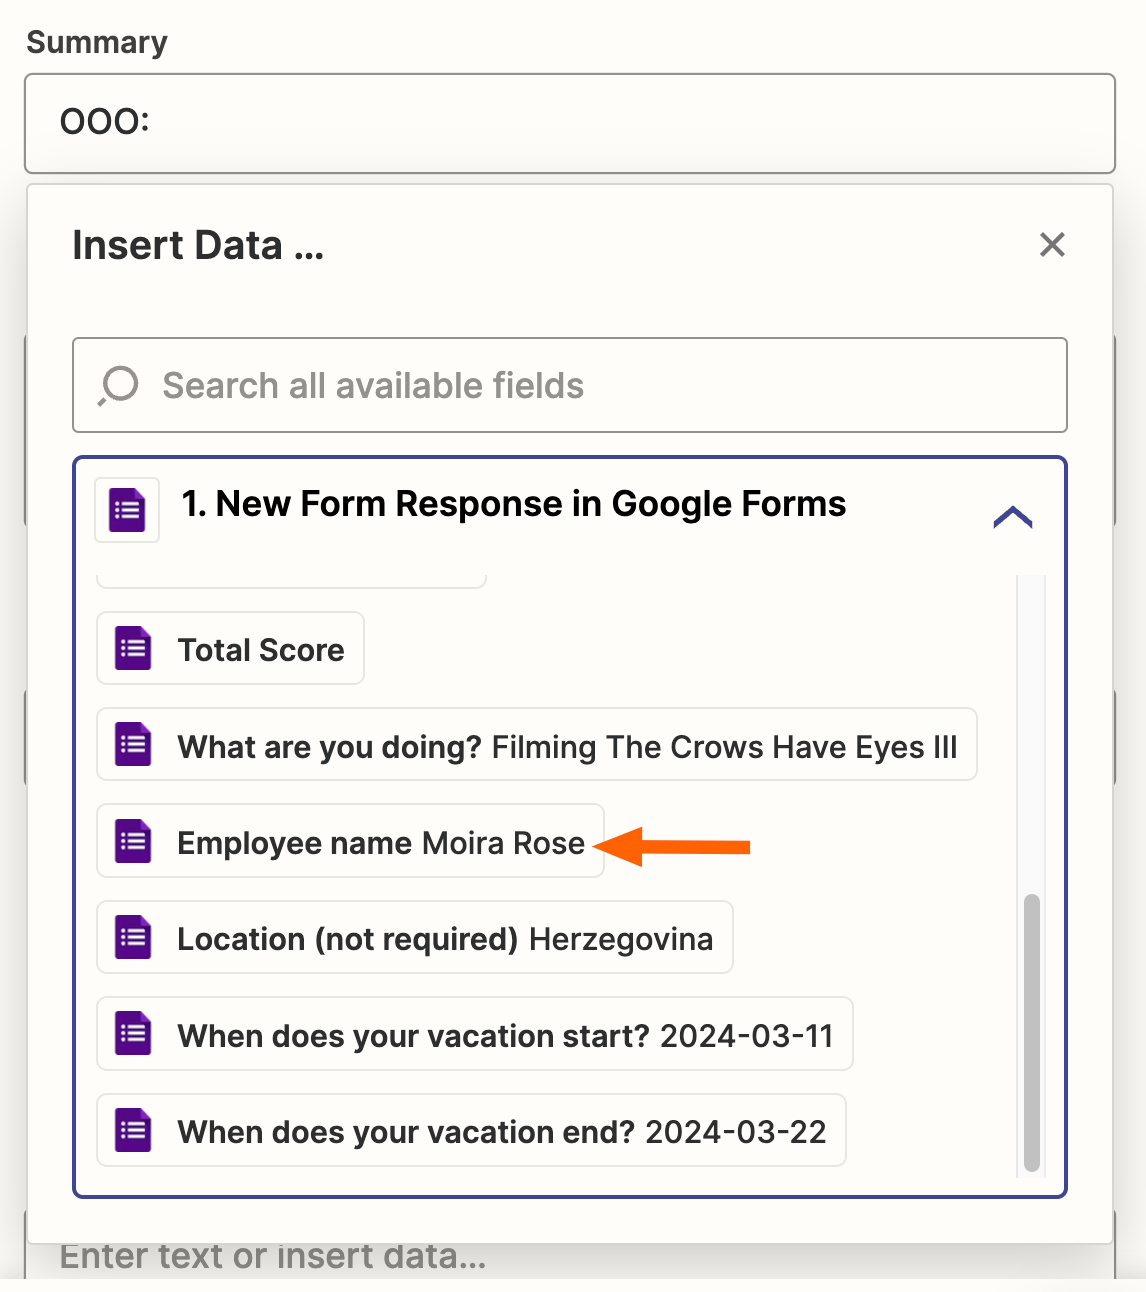Collapse via the "1. New Form Response in Google Forms" title
Screen dimensions: 1146x1292
point(513,504)
